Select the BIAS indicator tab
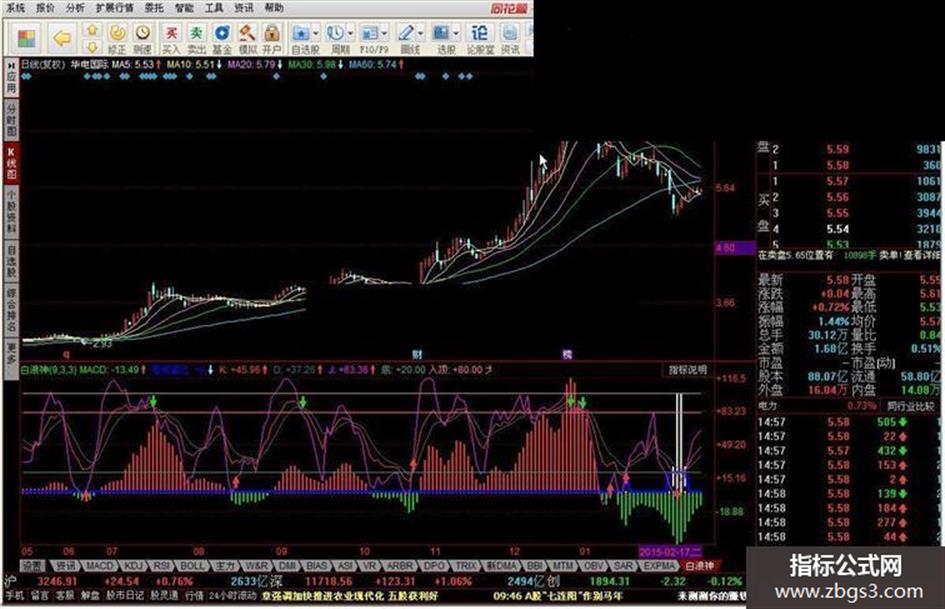 (x=317, y=566)
